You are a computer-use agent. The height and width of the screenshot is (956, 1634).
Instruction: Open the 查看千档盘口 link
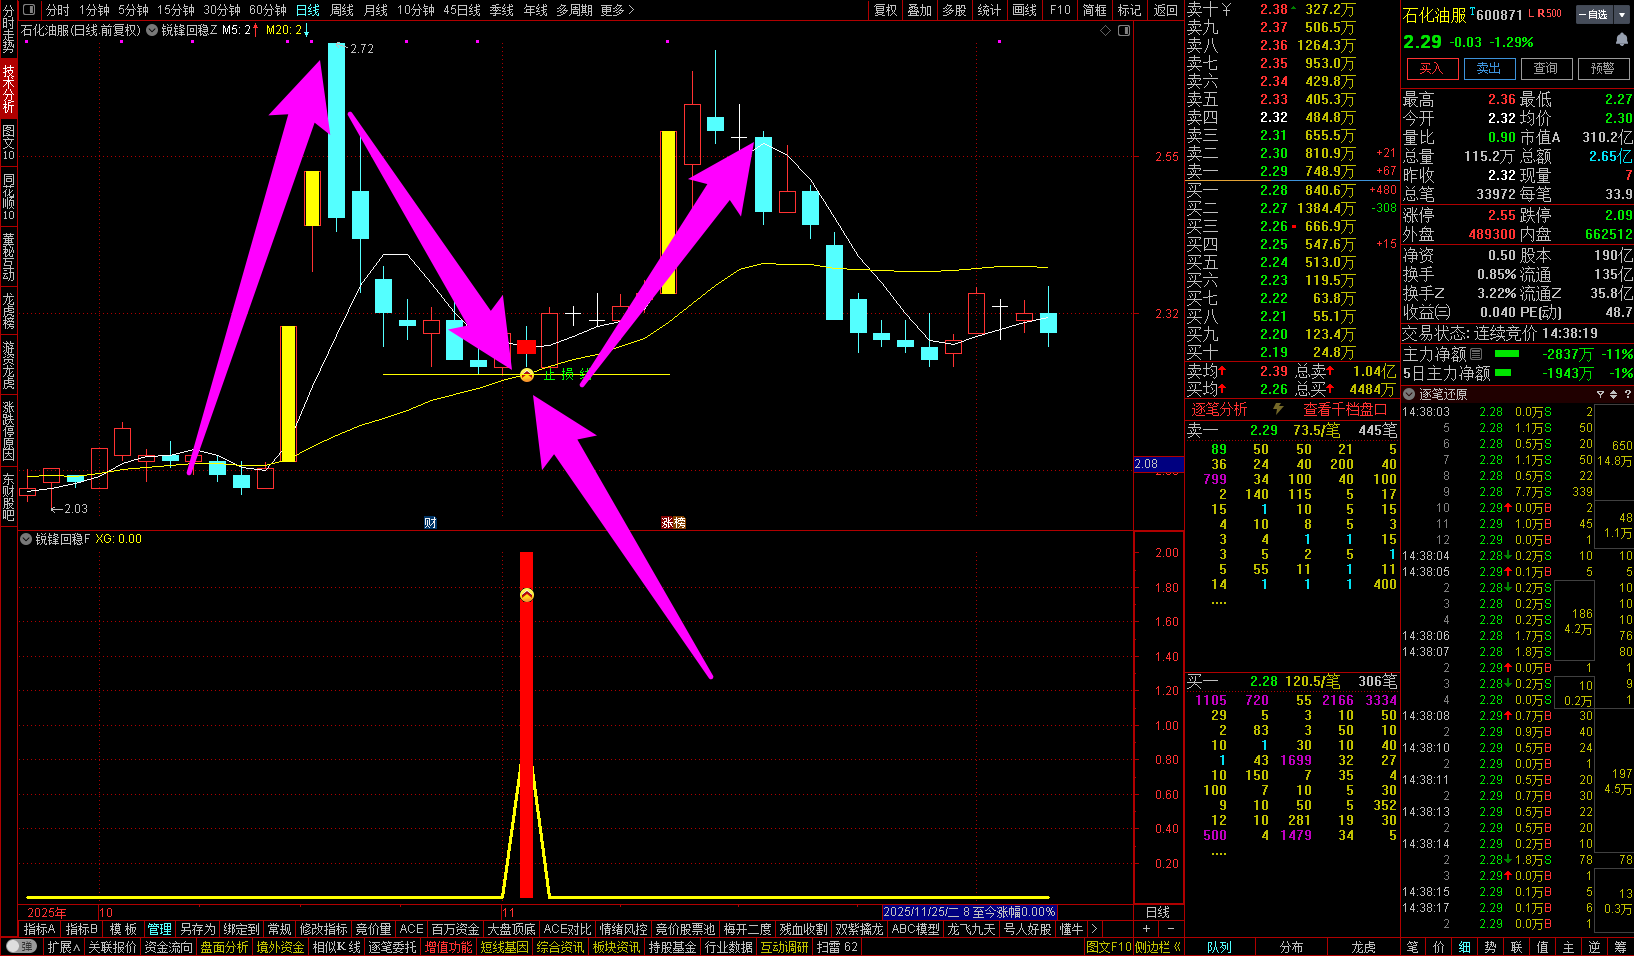coord(1345,409)
